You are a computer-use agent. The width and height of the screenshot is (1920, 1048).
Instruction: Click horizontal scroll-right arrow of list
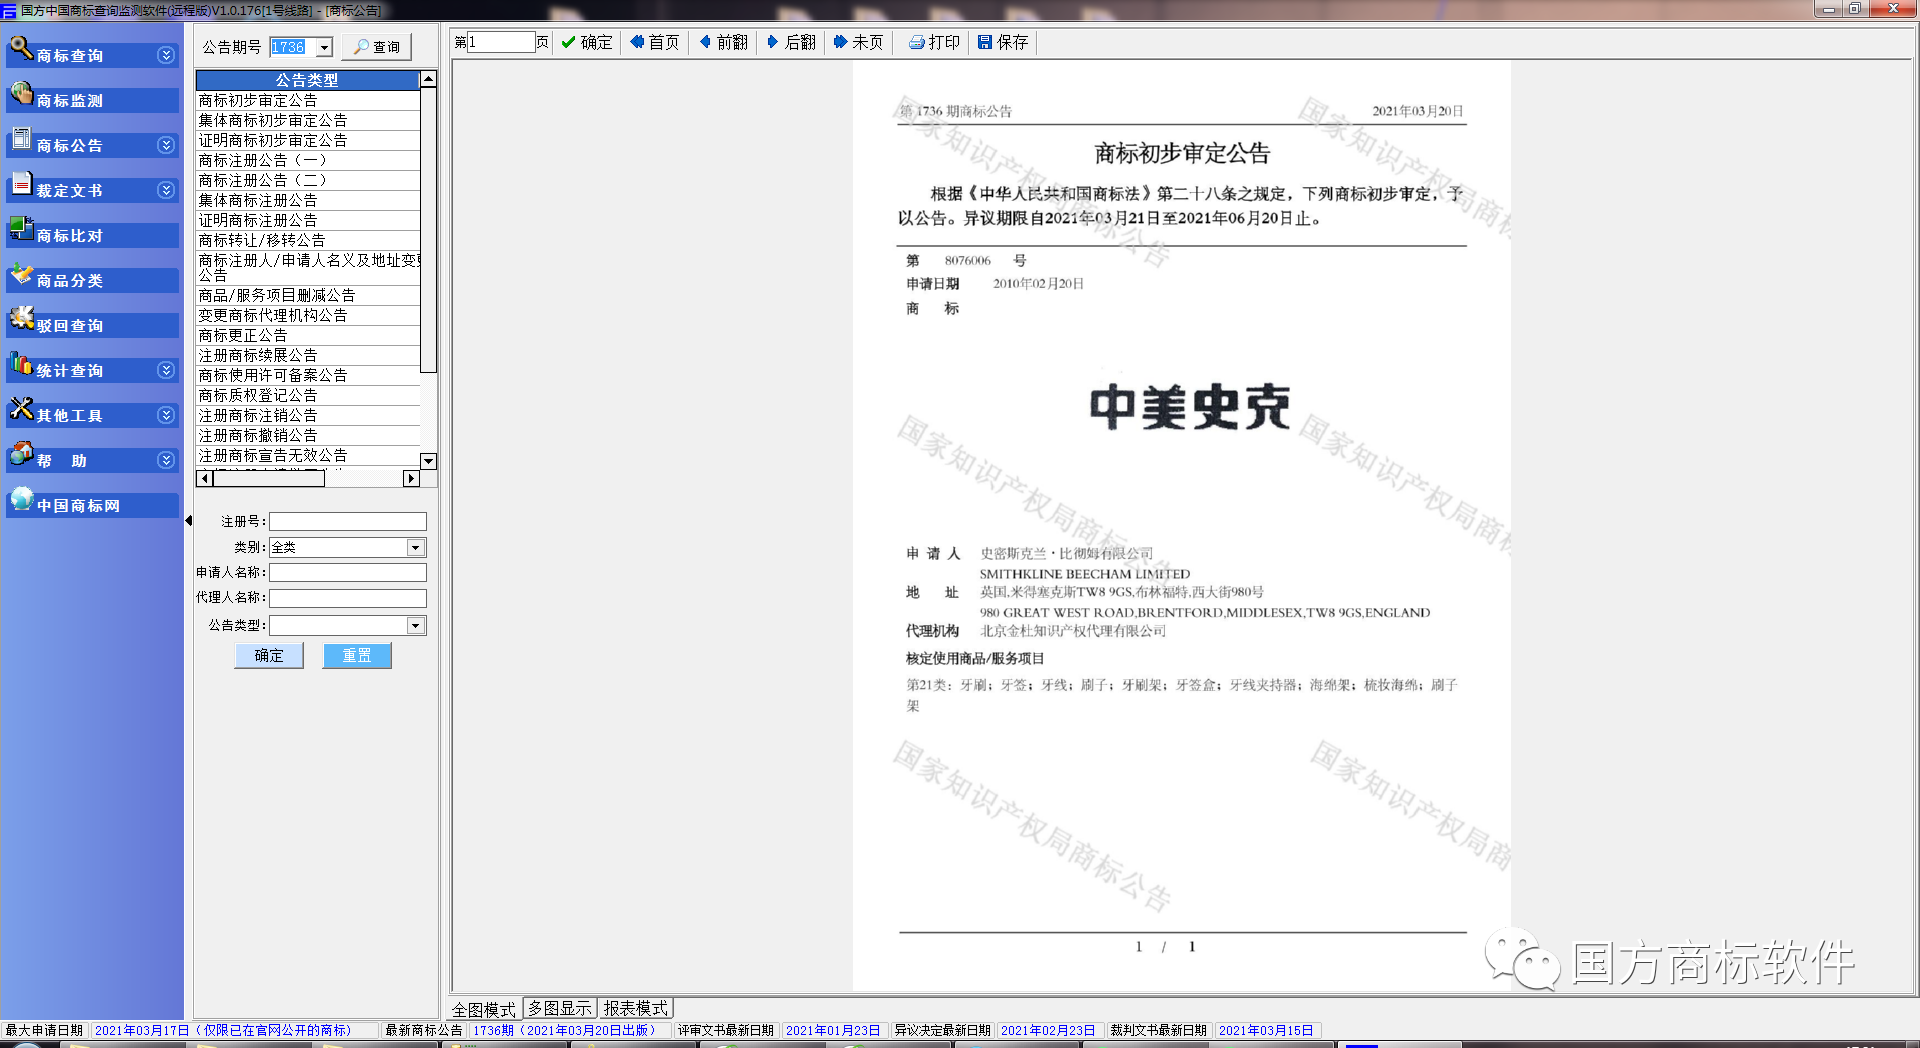pos(411,479)
